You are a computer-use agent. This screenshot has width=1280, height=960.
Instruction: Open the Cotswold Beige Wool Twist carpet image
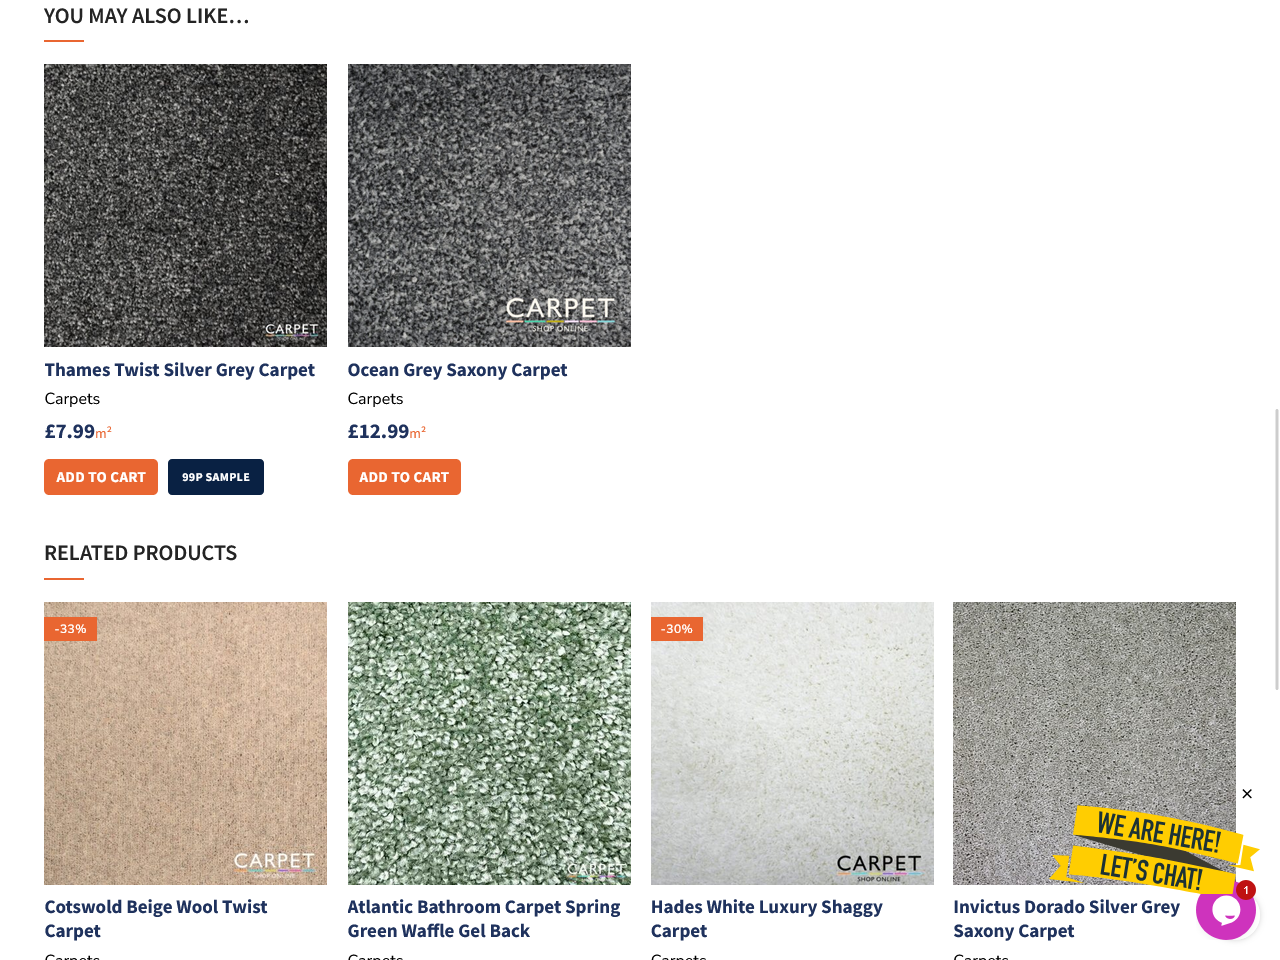coord(185,743)
